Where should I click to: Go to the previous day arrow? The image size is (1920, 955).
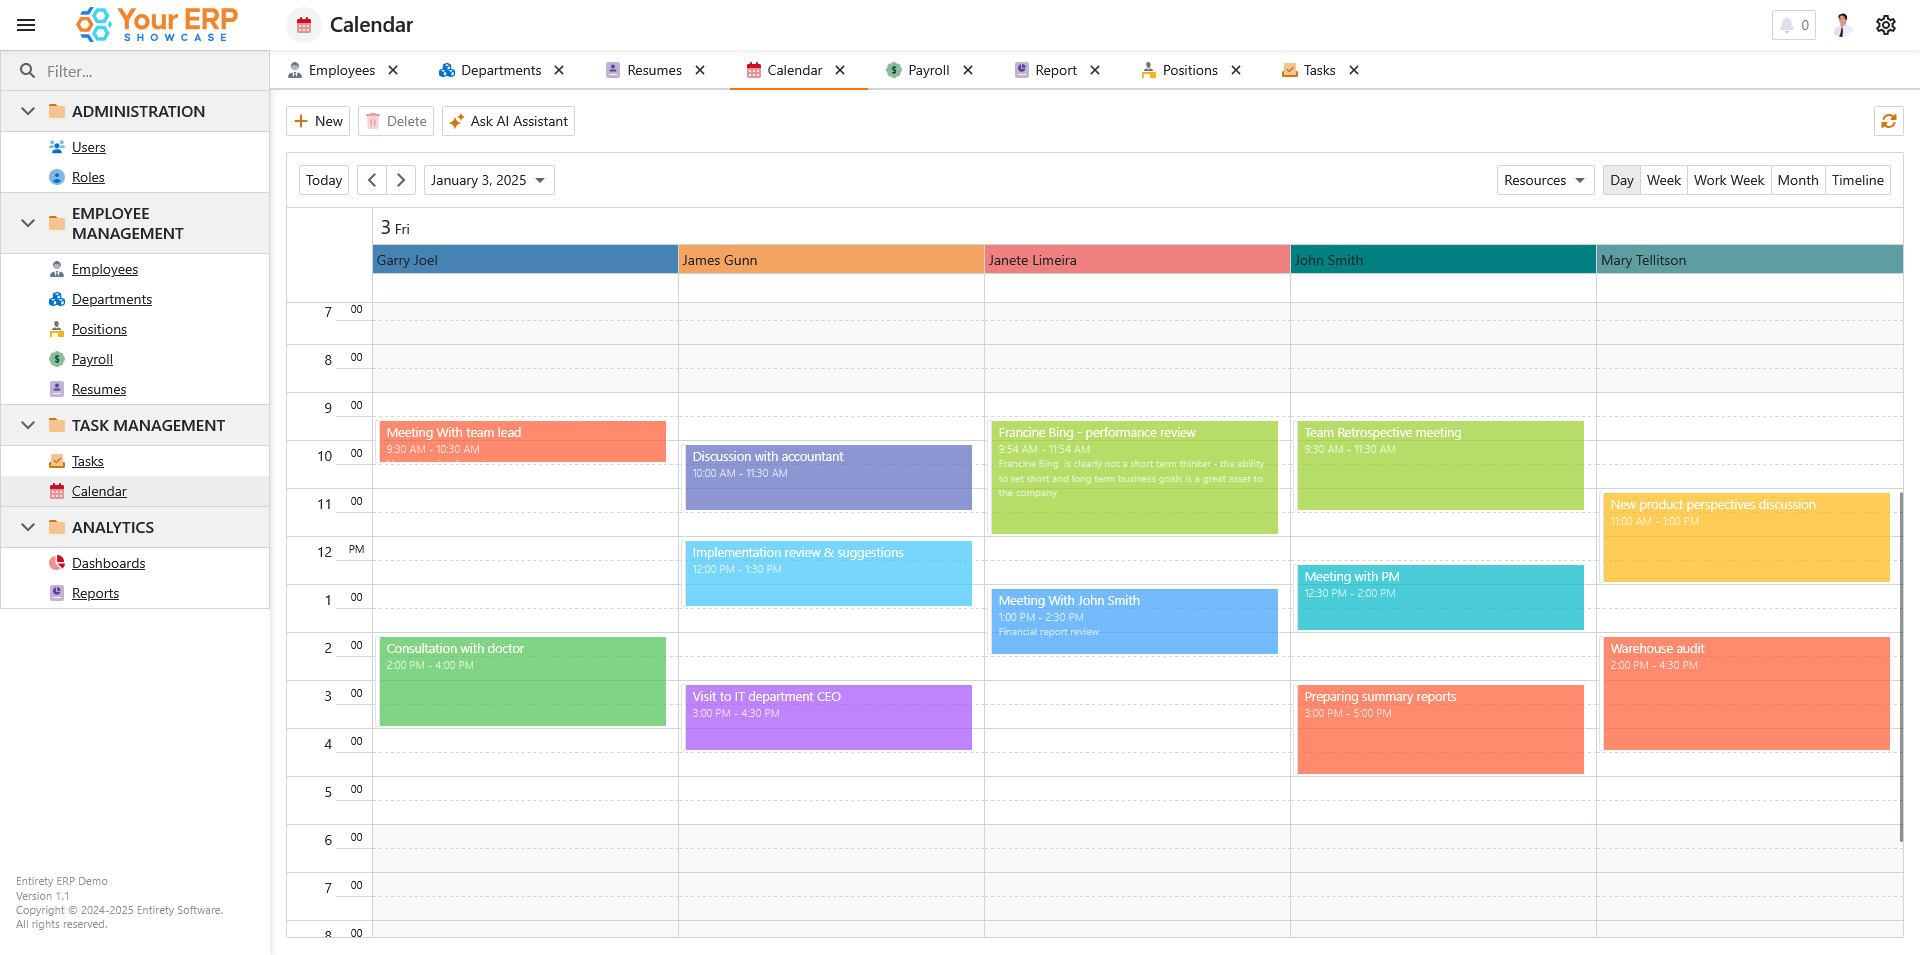click(x=372, y=180)
